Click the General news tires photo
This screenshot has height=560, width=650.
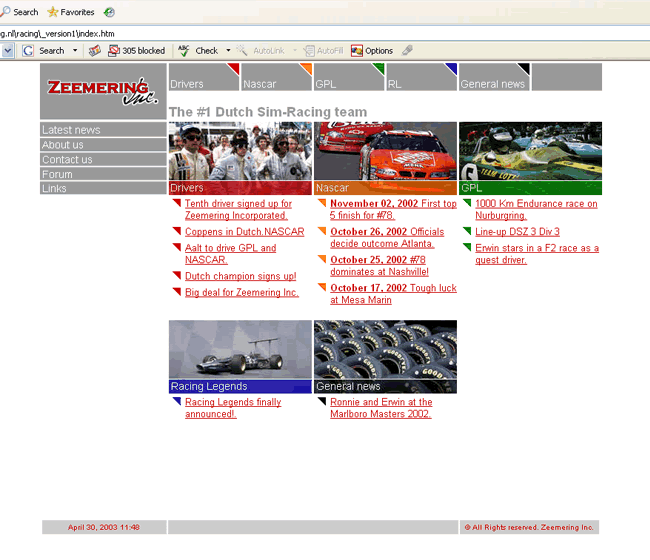(385, 349)
